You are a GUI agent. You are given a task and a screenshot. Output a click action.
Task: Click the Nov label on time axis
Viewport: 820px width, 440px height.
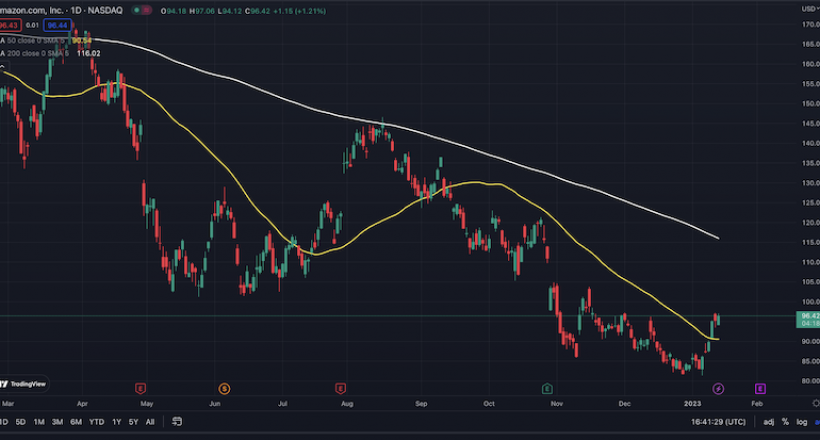556,403
